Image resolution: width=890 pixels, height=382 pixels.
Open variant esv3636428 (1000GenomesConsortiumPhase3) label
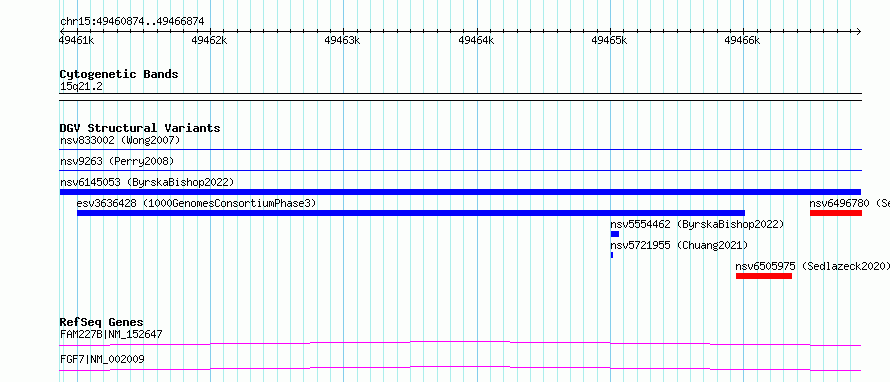[196, 203]
